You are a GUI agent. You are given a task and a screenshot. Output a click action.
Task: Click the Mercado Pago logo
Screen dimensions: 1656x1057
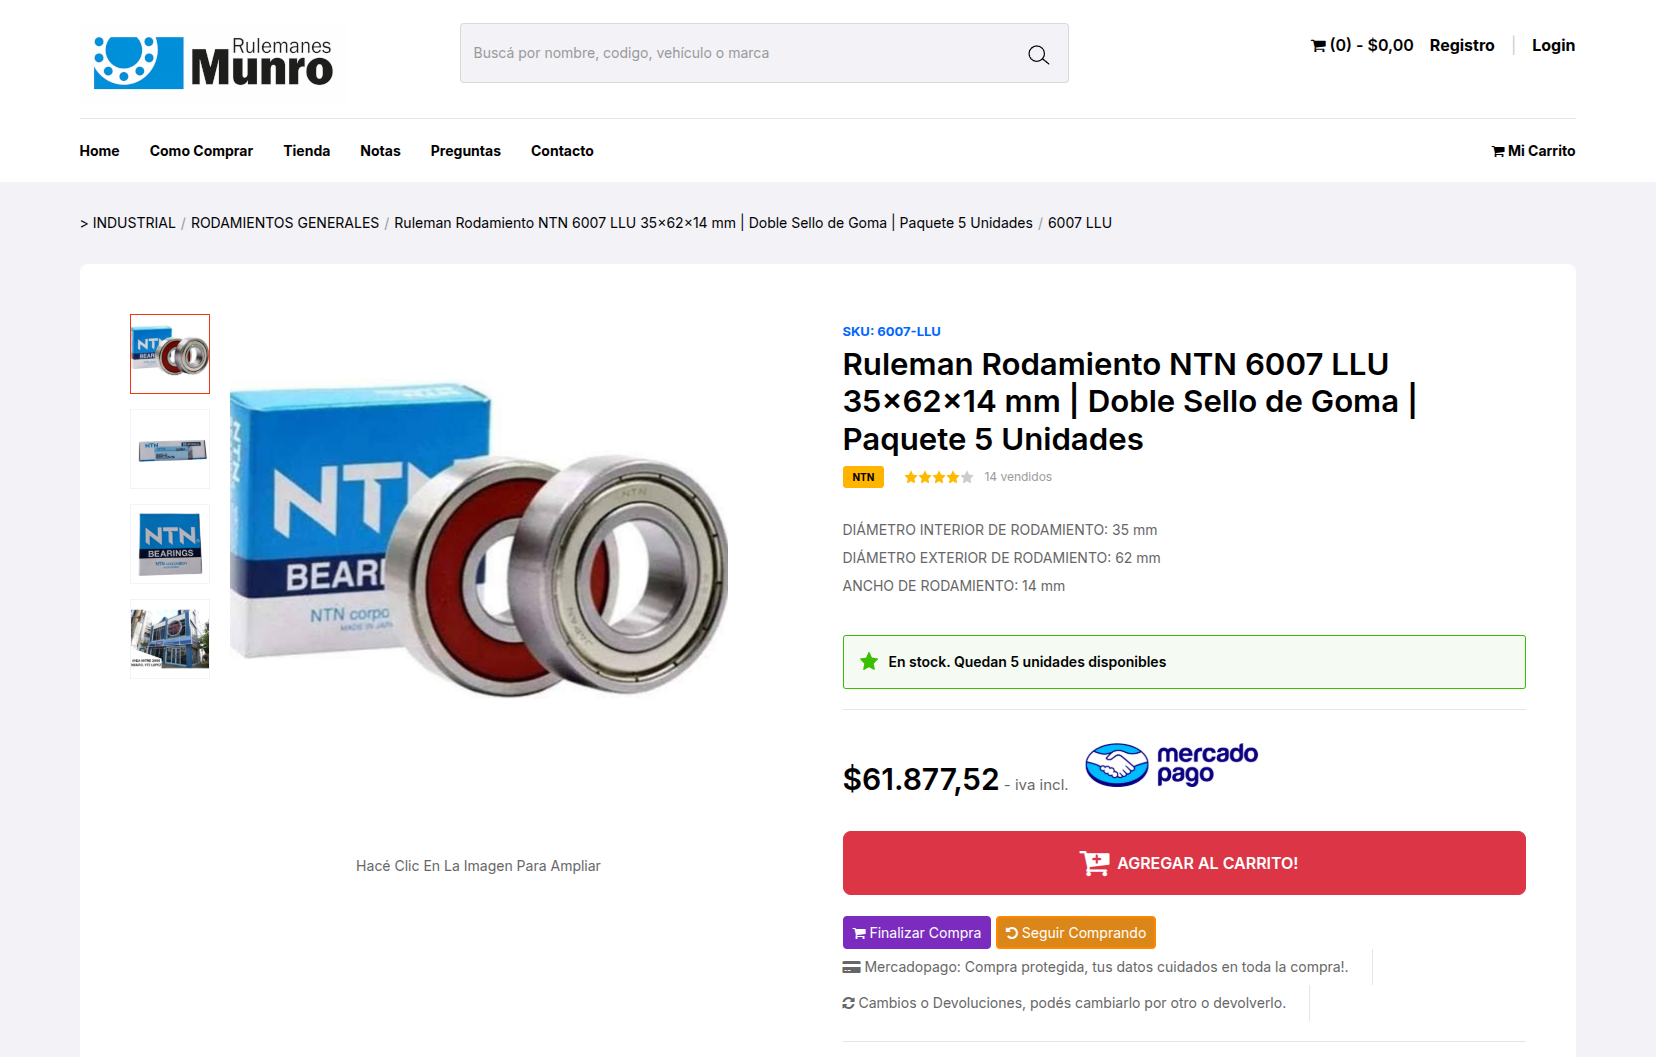pyautogui.click(x=1171, y=765)
